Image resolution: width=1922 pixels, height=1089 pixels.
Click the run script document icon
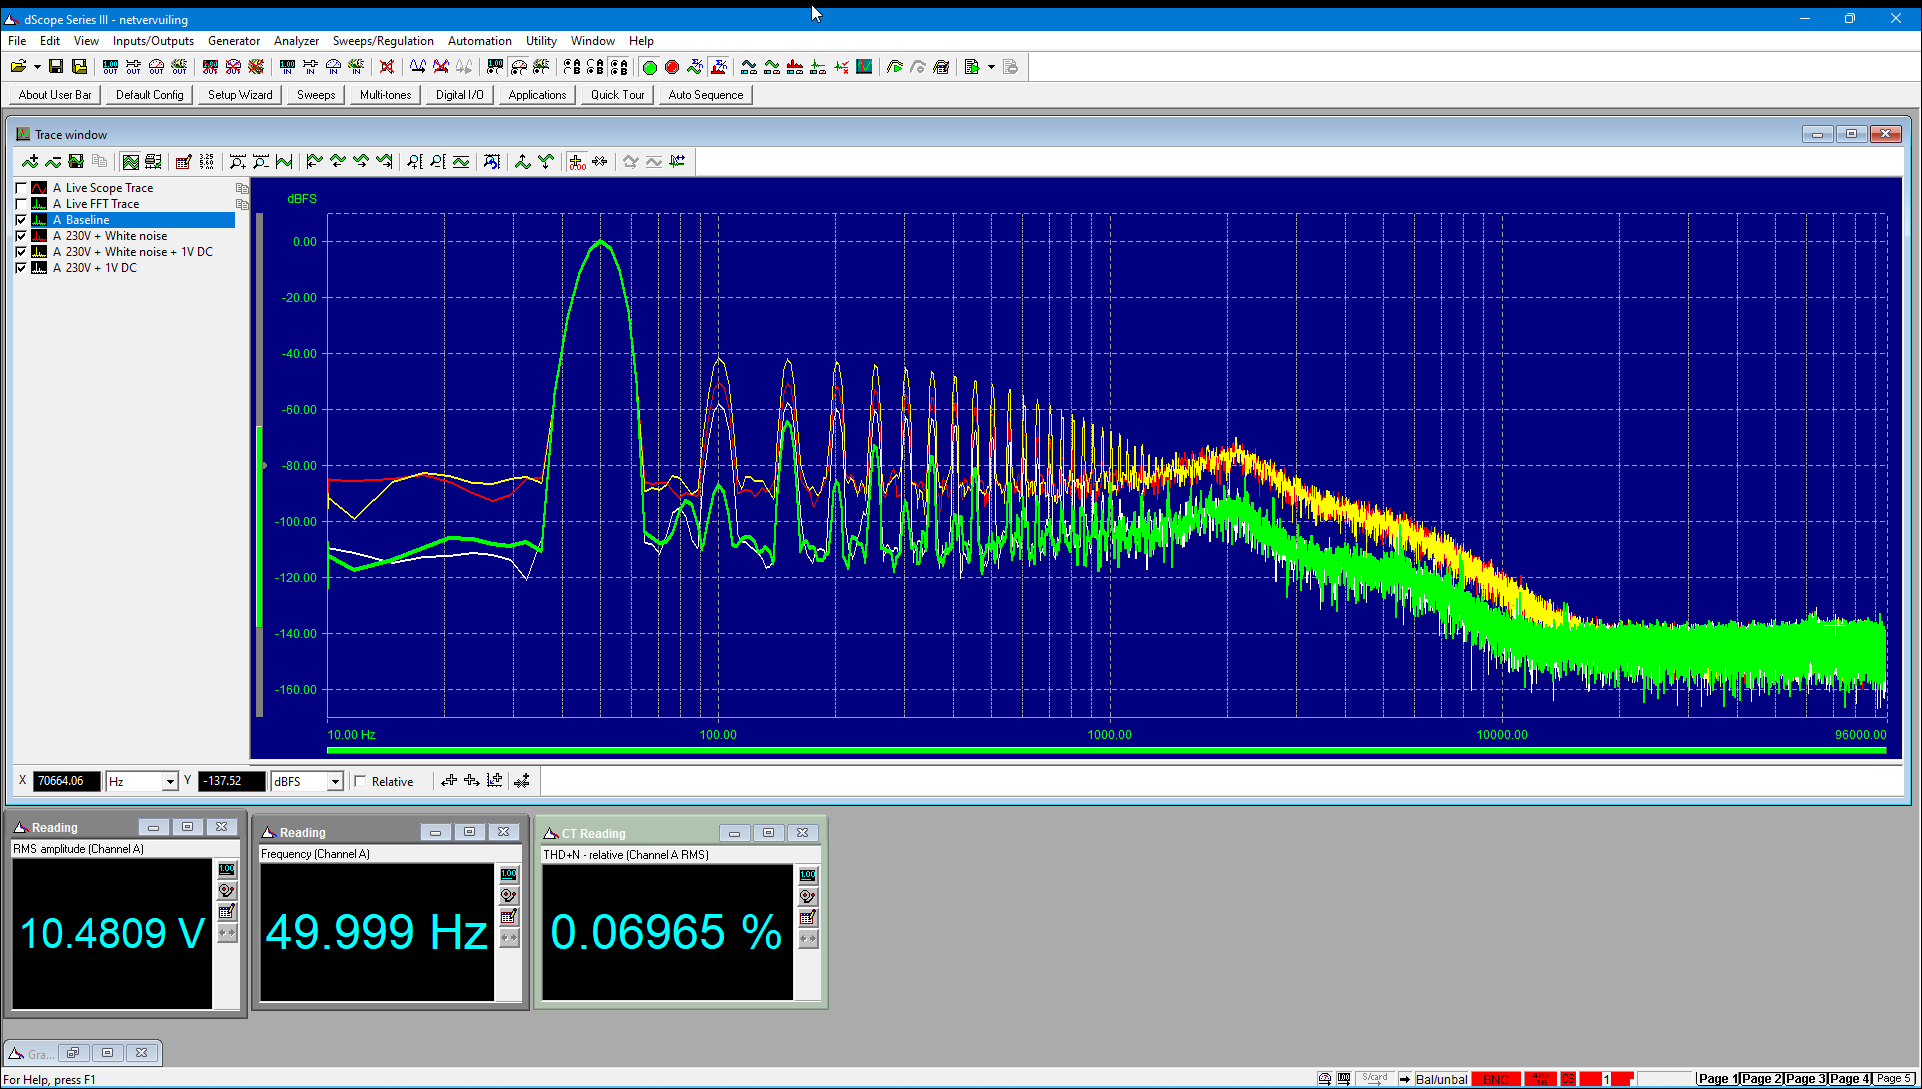[971, 67]
